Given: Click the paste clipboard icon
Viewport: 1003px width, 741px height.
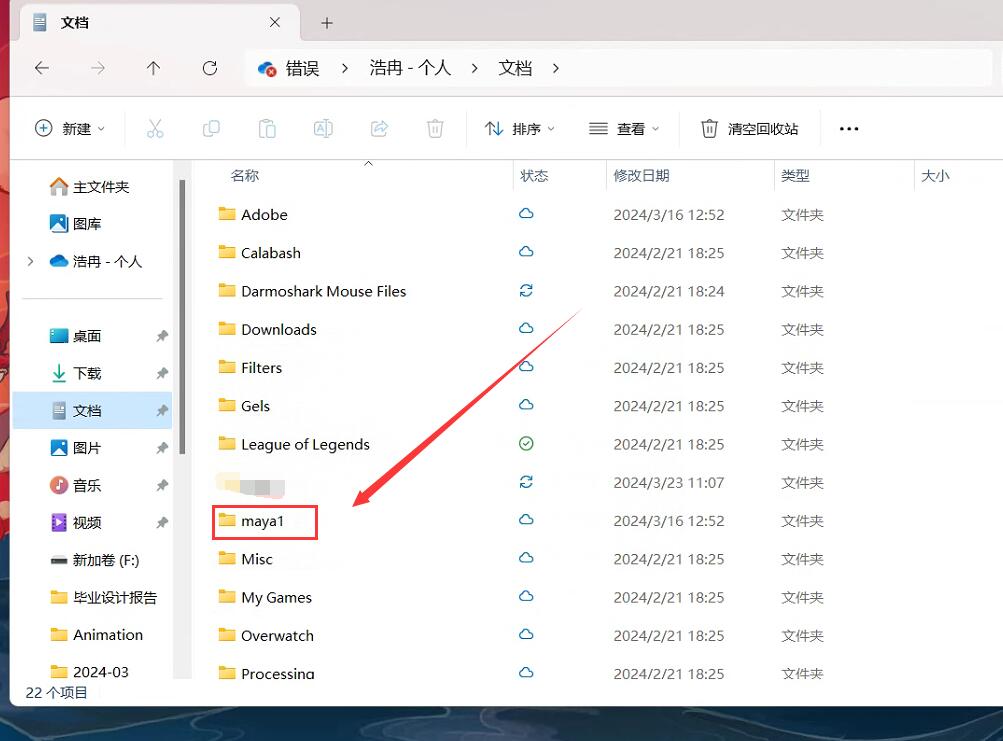Looking at the screenshot, I should (x=267, y=128).
